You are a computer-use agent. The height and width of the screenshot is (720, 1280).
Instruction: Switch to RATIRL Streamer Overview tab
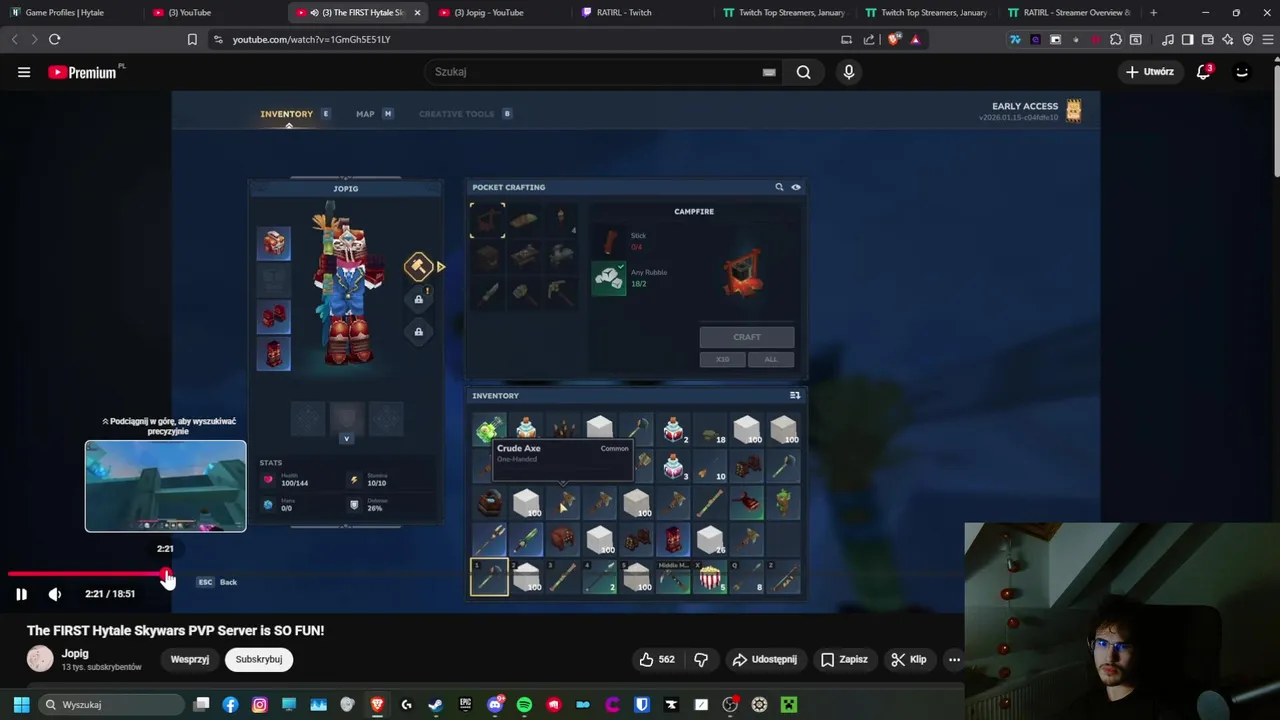1070,13
